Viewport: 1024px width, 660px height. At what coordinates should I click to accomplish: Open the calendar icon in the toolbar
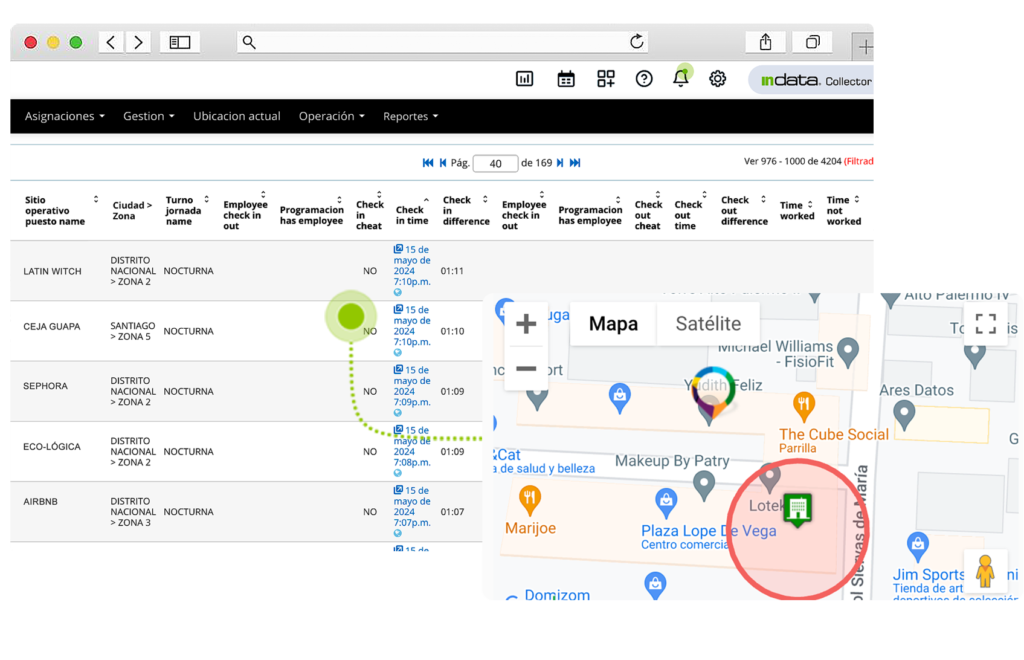click(x=565, y=78)
